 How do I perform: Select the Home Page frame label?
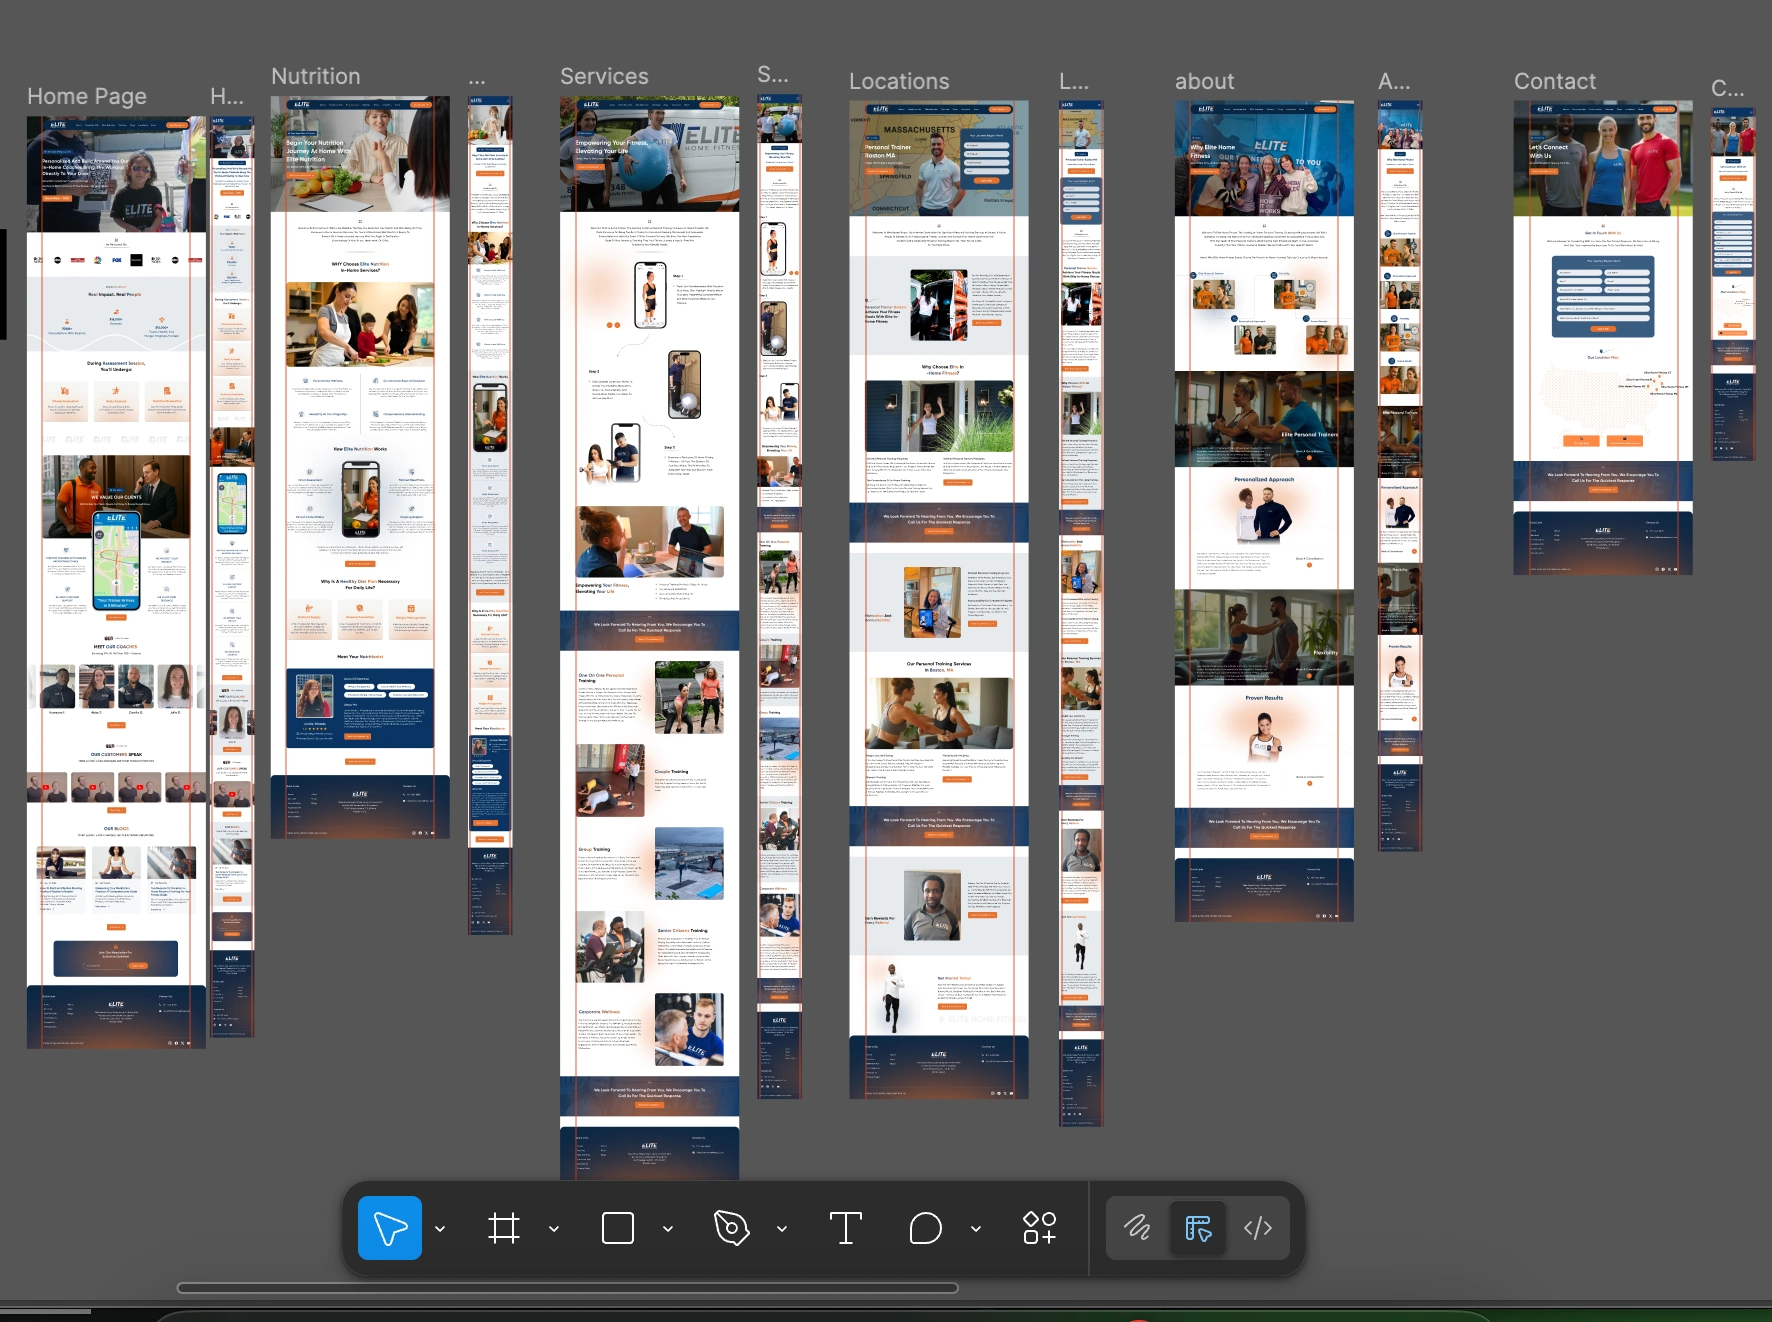tap(87, 96)
